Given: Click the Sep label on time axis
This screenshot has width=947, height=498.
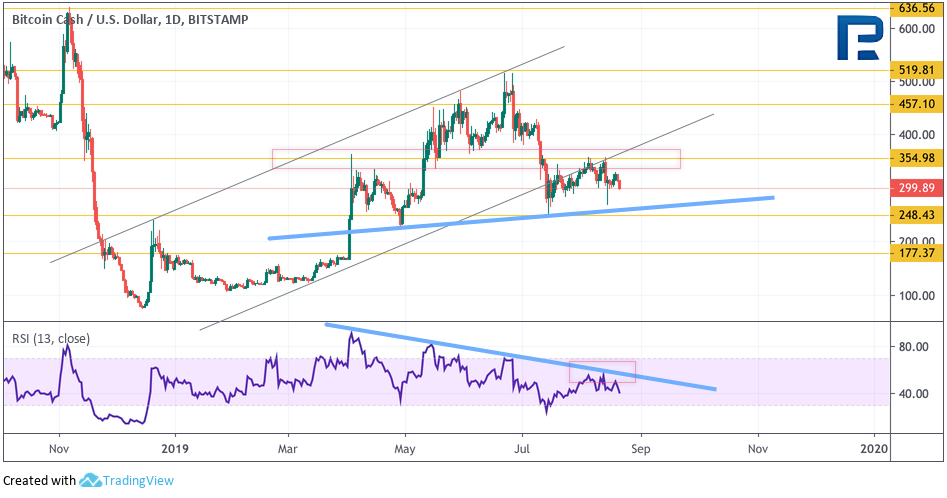Looking at the screenshot, I should [641, 449].
